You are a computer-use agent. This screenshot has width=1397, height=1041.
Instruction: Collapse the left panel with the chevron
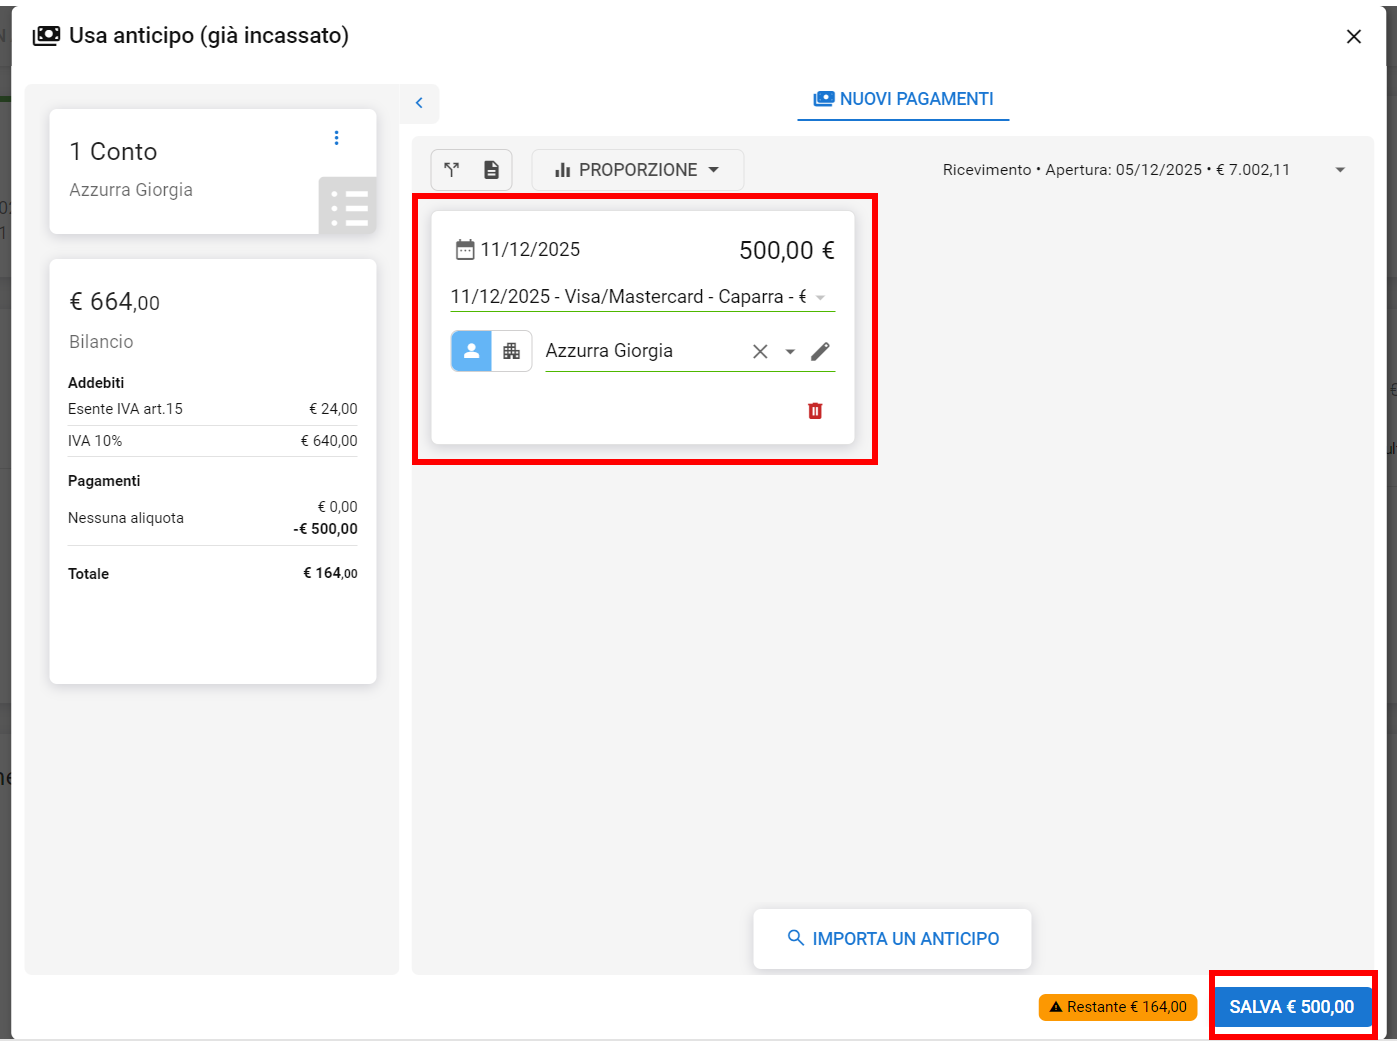pos(419,103)
